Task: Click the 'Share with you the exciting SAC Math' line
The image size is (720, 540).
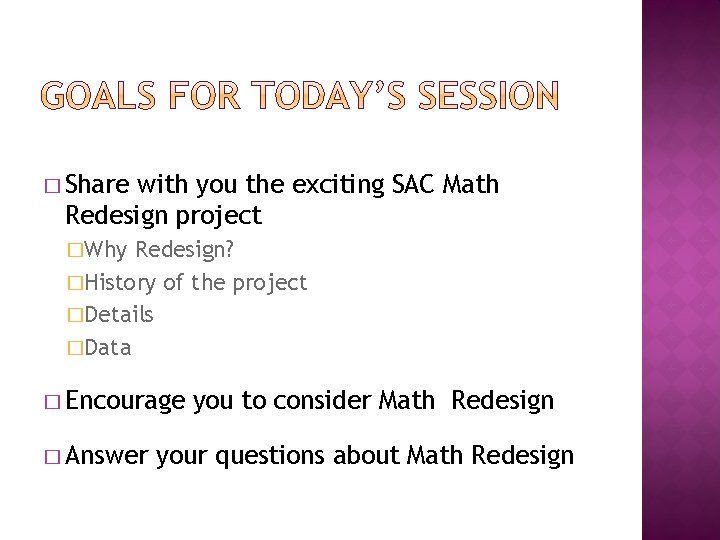Action: click(x=282, y=185)
